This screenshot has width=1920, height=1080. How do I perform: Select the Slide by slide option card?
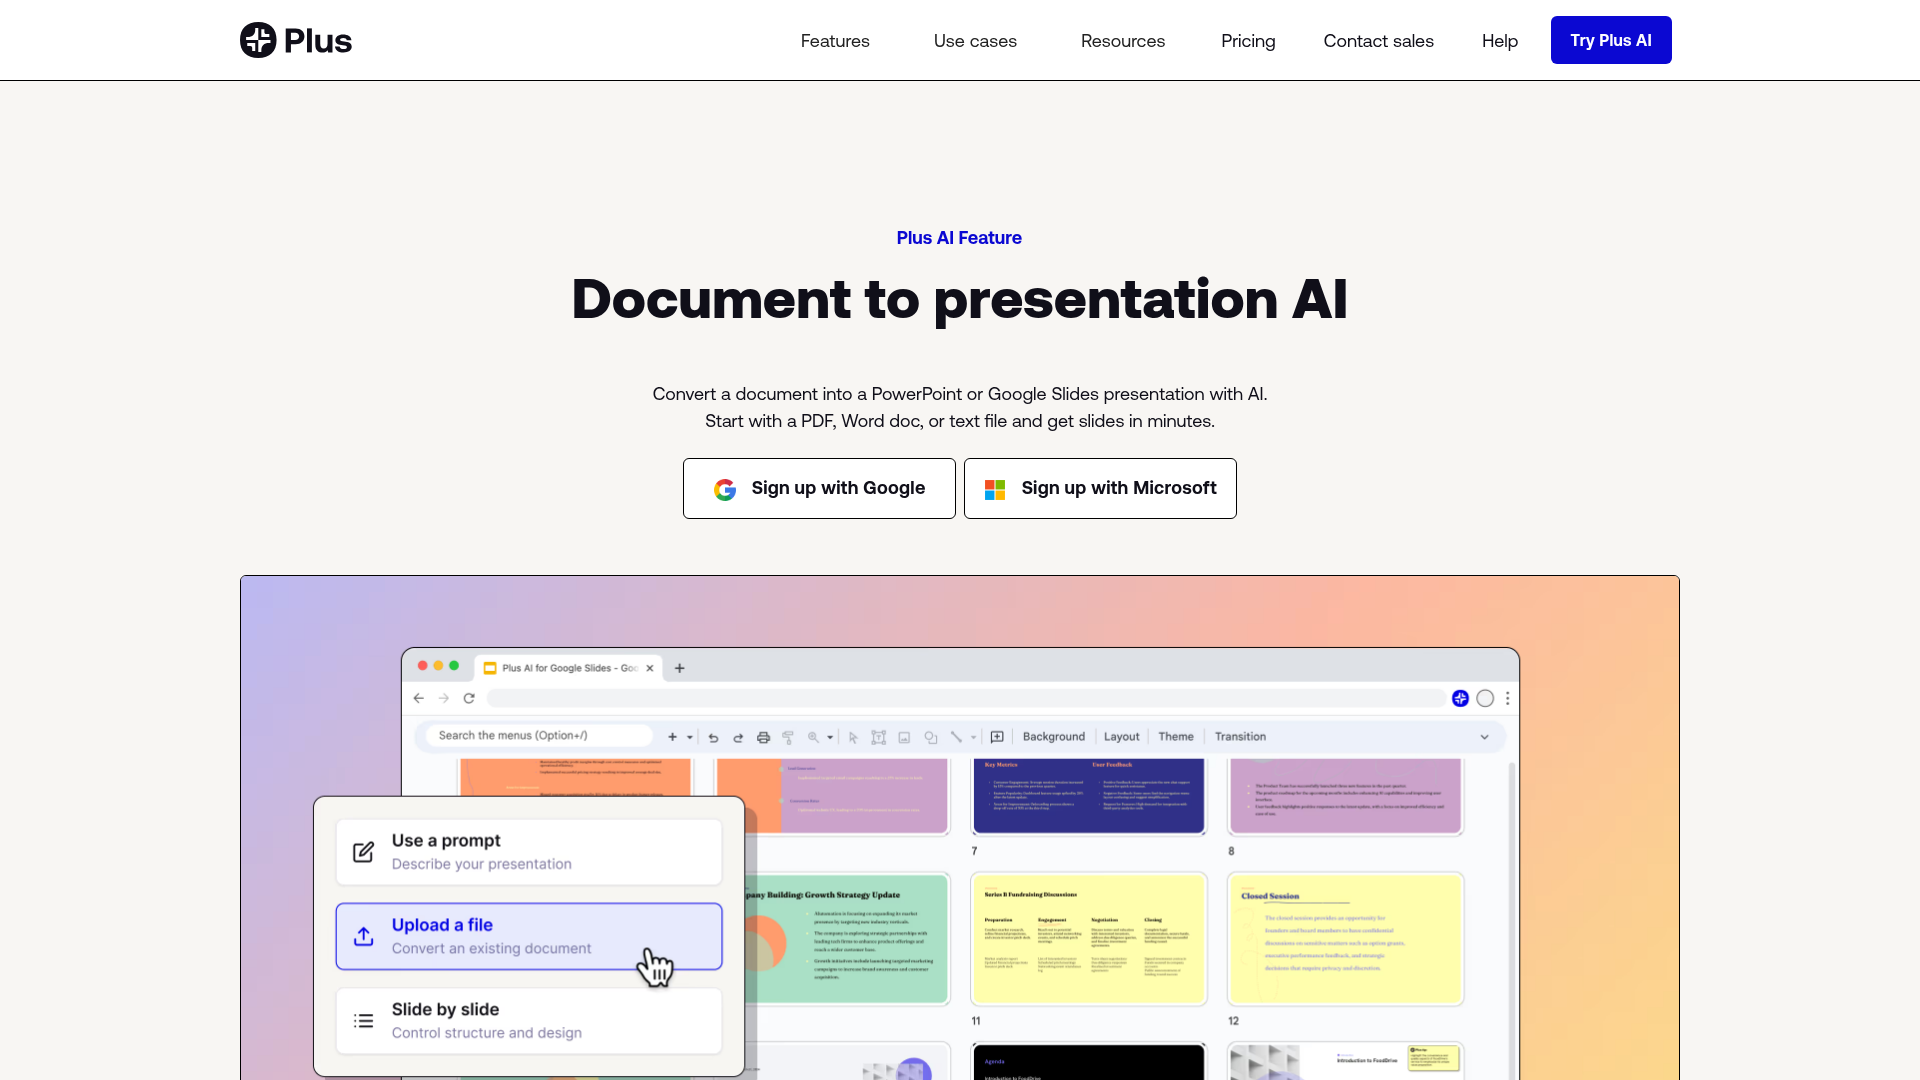529,1021
